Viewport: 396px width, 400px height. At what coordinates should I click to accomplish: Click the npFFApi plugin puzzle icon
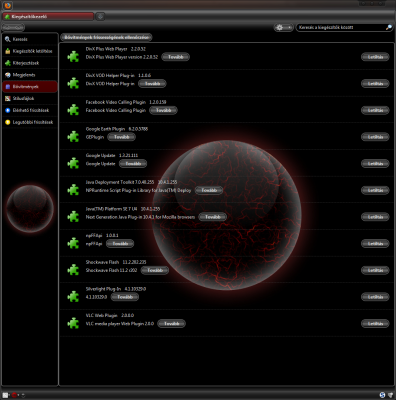click(73, 243)
